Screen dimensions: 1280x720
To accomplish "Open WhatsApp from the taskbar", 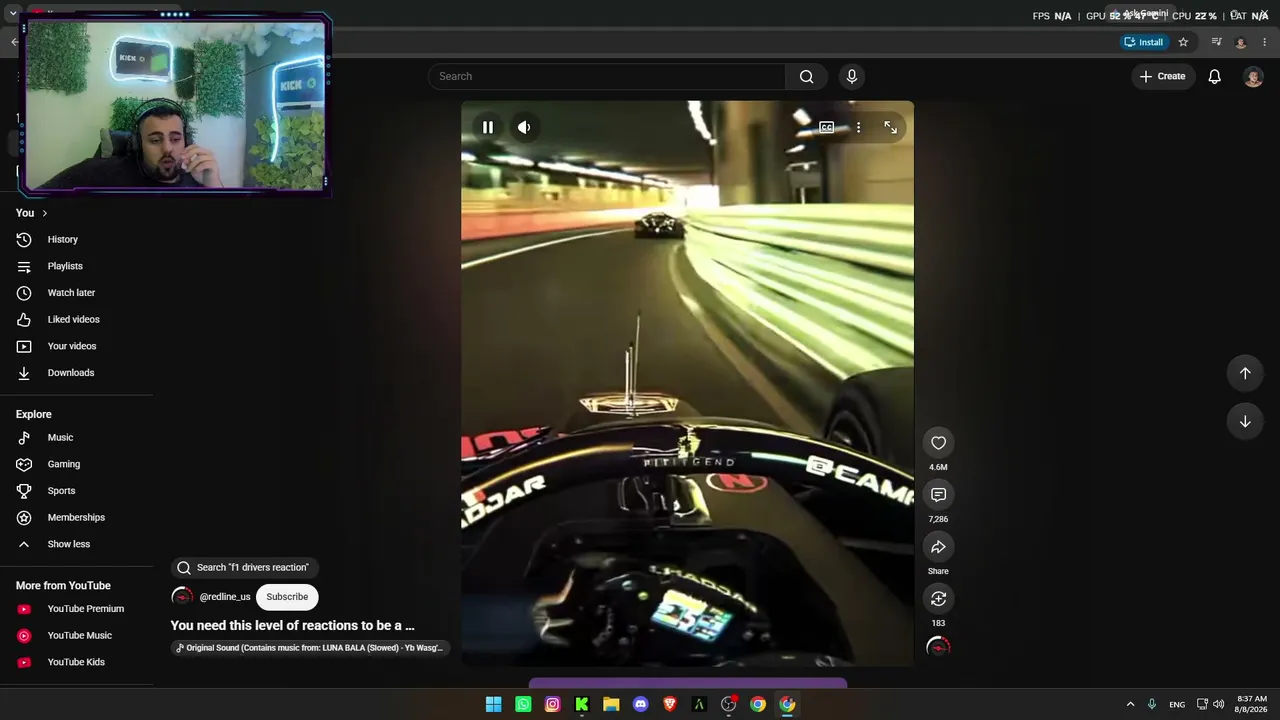I will tap(523, 704).
